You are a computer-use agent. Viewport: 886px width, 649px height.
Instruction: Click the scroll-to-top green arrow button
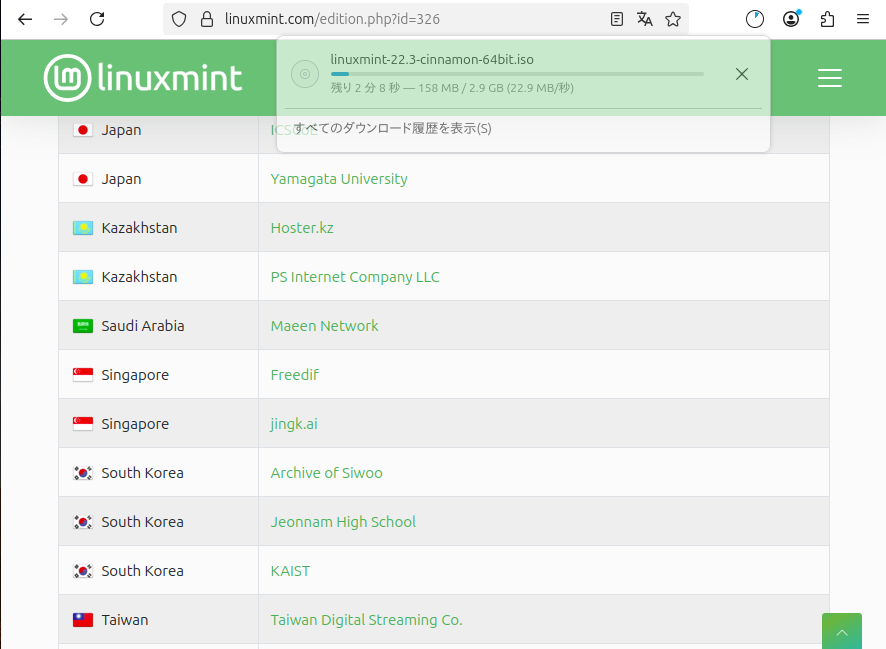(841, 631)
